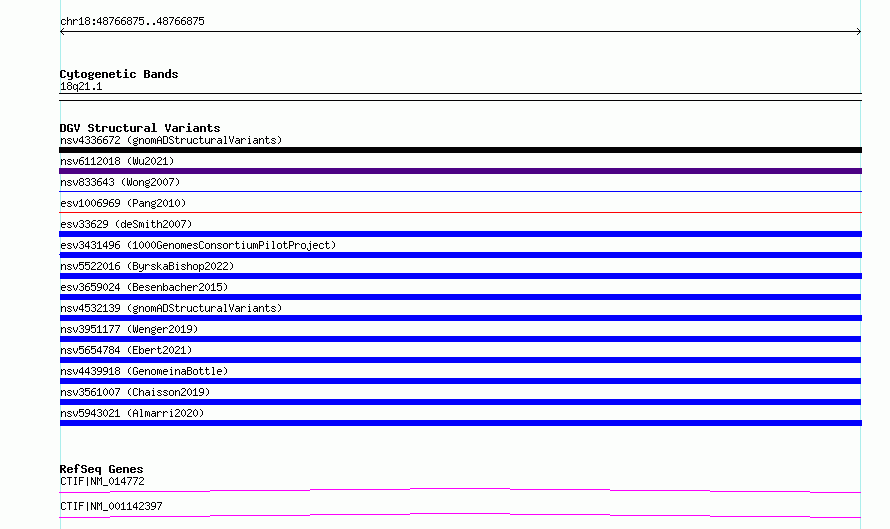Image resolution: width=890 pixels, height=529 pixels.
Task: Click the magenta line under CTIF|NM_014772
Action: click(x=460, y=490)
